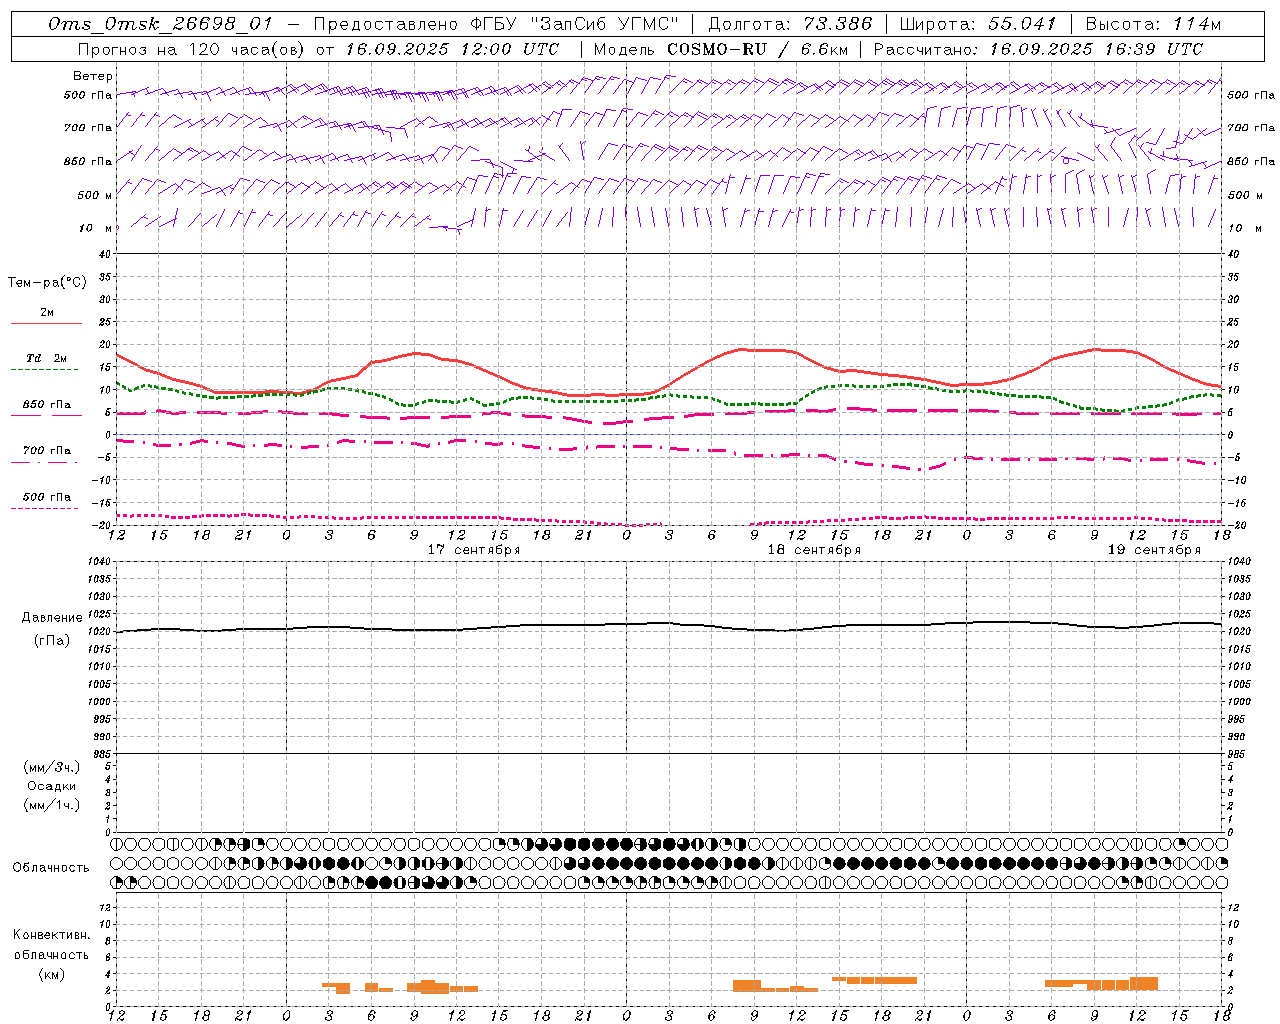Click the Конвективн. облачность panel label

pos(51,945)
